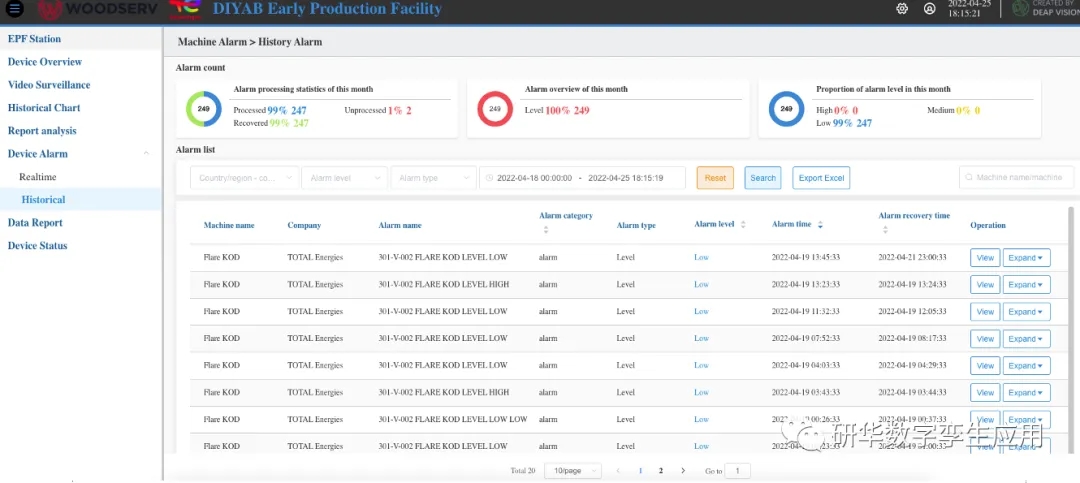Open the Country/region dropdown filter
The image size is (1080, 483).
(x=244, y=178)
